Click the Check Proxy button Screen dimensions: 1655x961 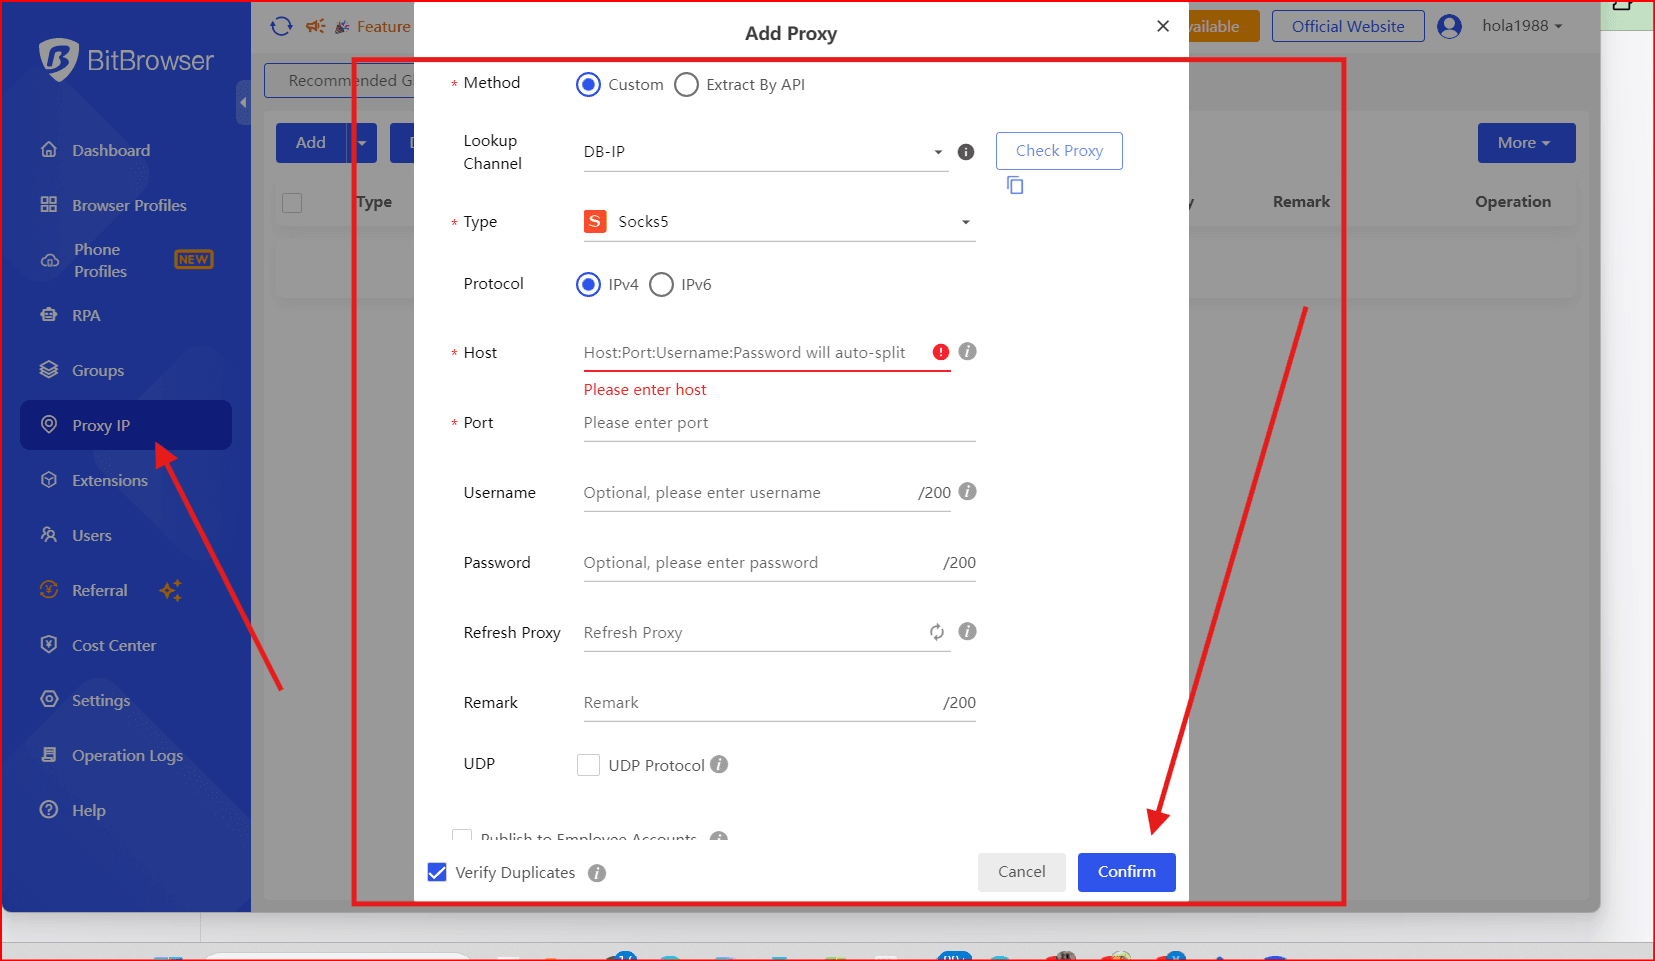click(1059, 151)
